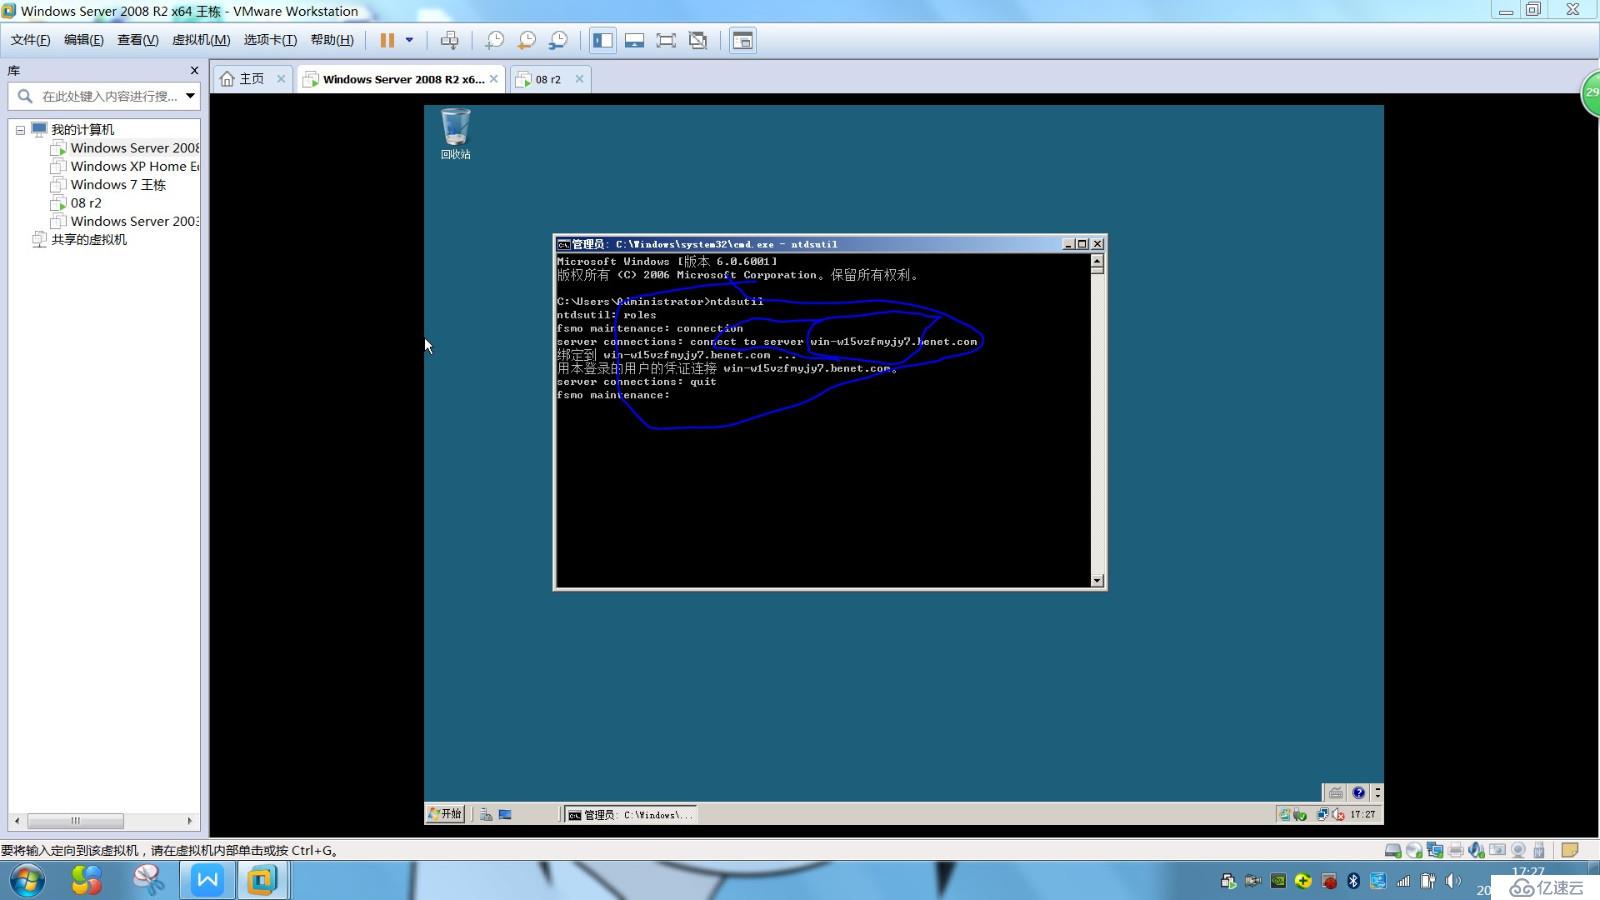Screen dimensions: 1600x900
Task: Open the cmd window system menu icon
Action: (564, 244)
